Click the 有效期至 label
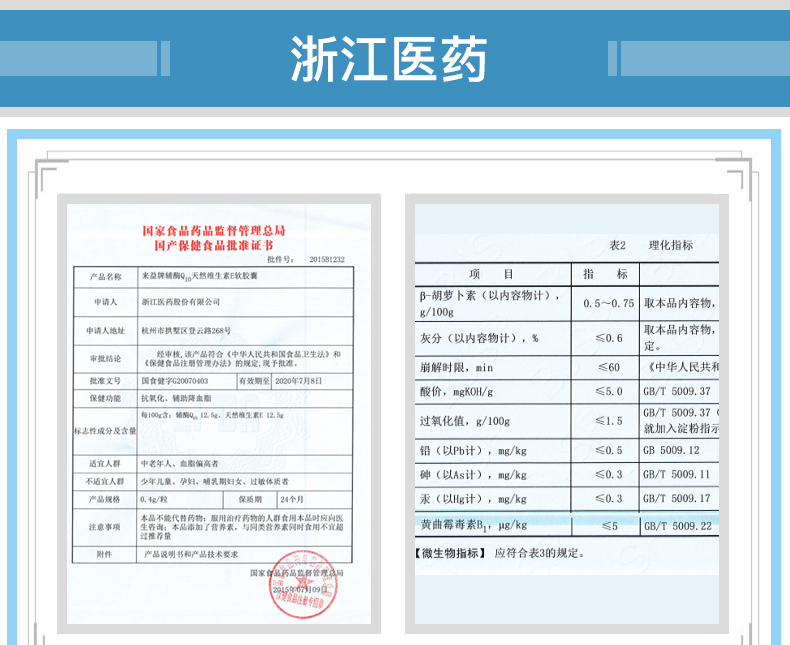790x645 pixels. click(254, 381)
